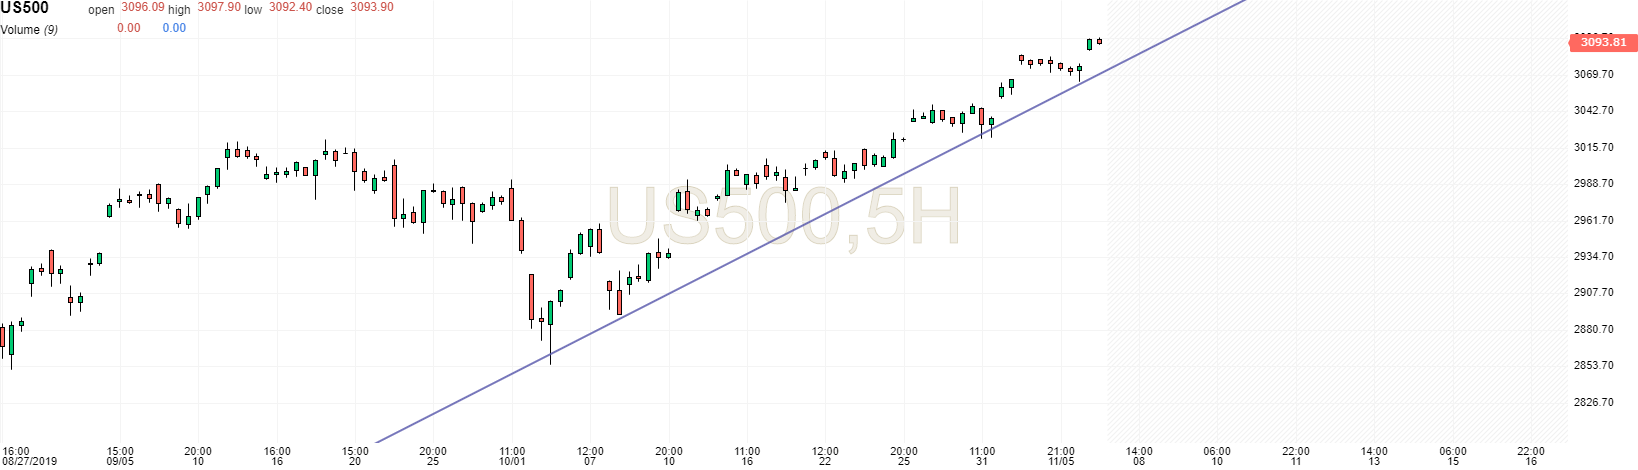
Task: Click the US500,5H chart watermark
Action: click(782, 217)
